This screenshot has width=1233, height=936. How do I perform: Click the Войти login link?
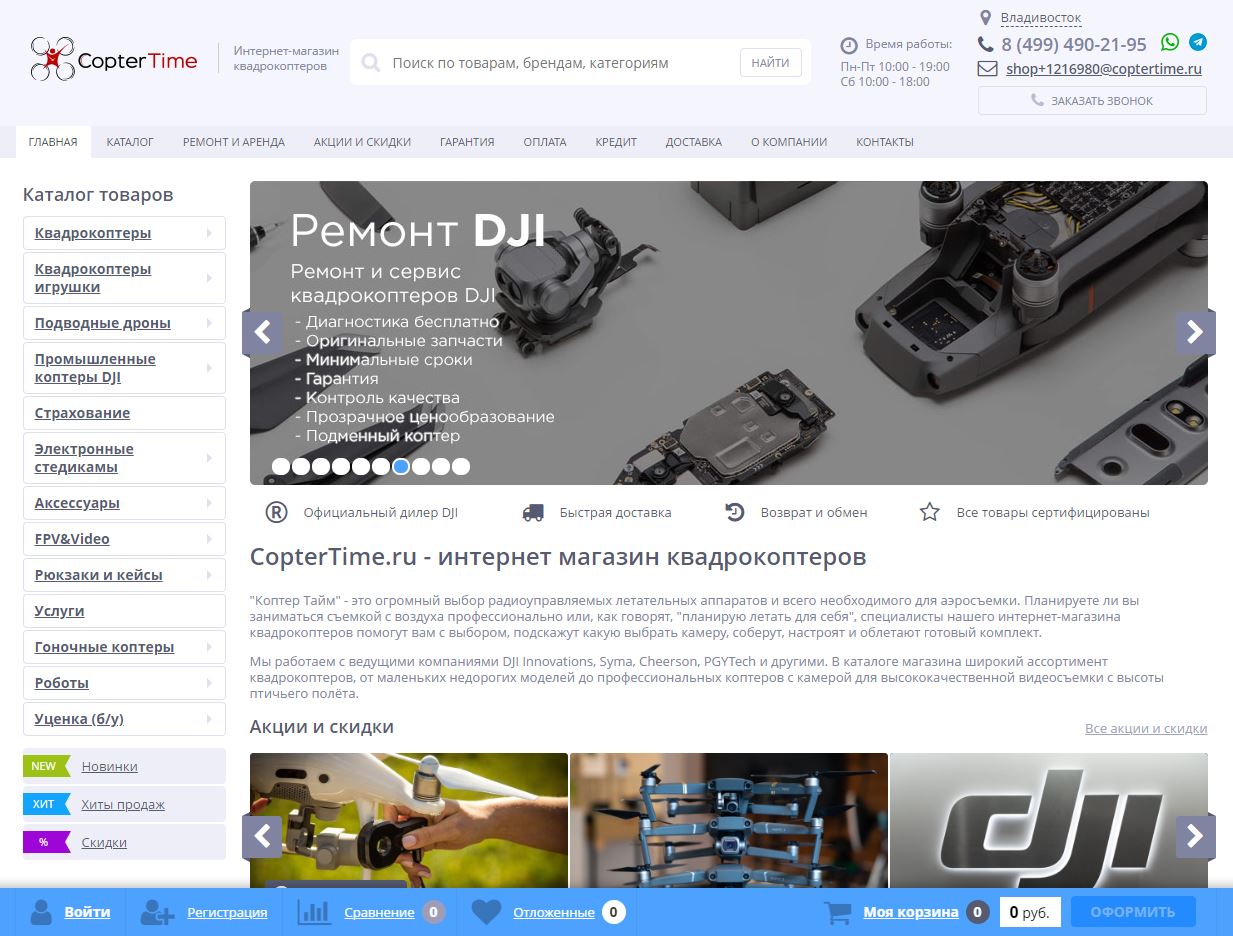click(x=87, y=912)
